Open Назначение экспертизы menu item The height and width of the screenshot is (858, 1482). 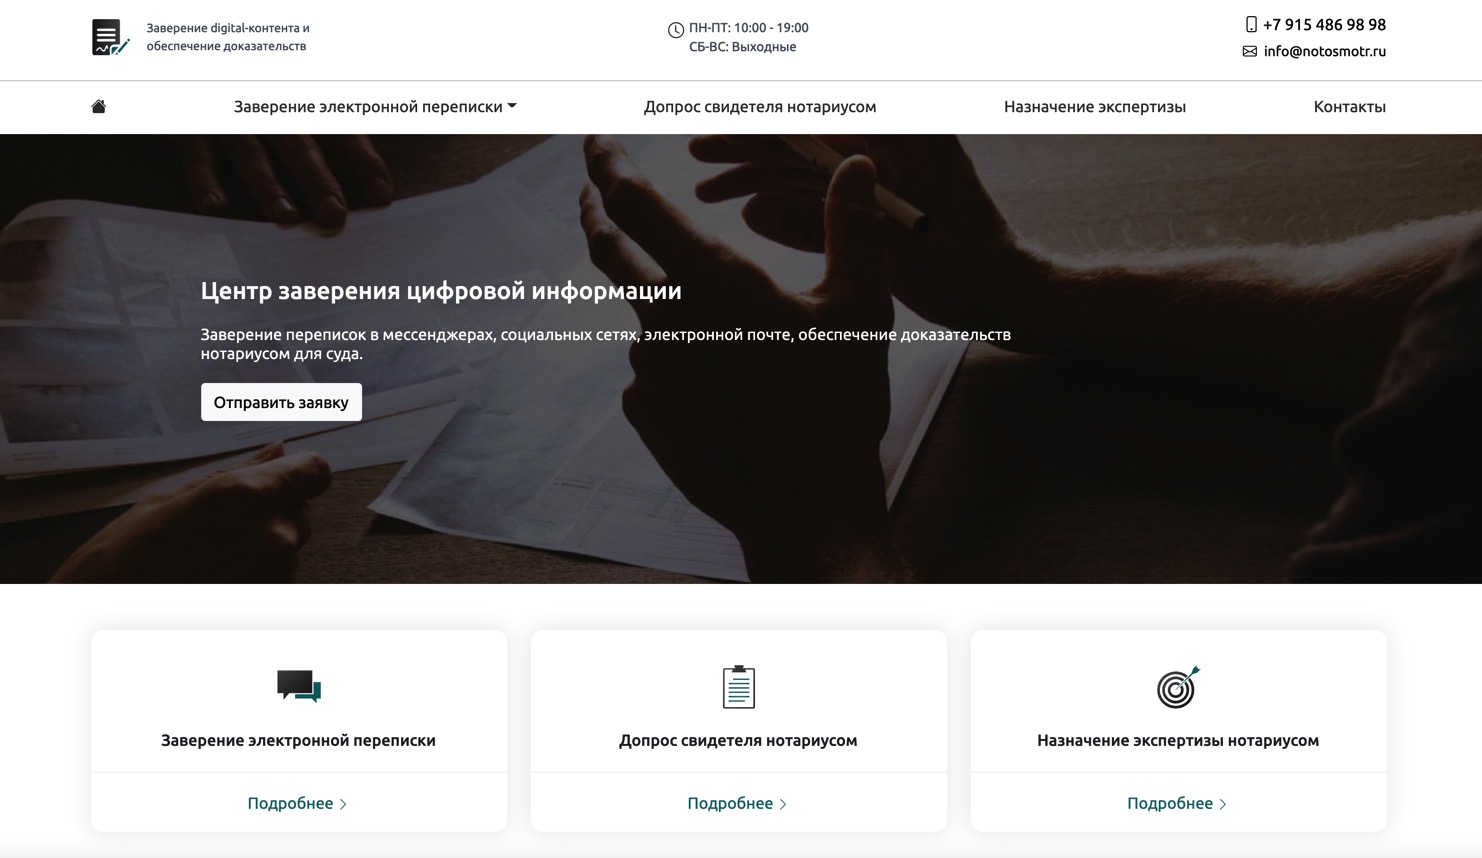pos(1095,107)
